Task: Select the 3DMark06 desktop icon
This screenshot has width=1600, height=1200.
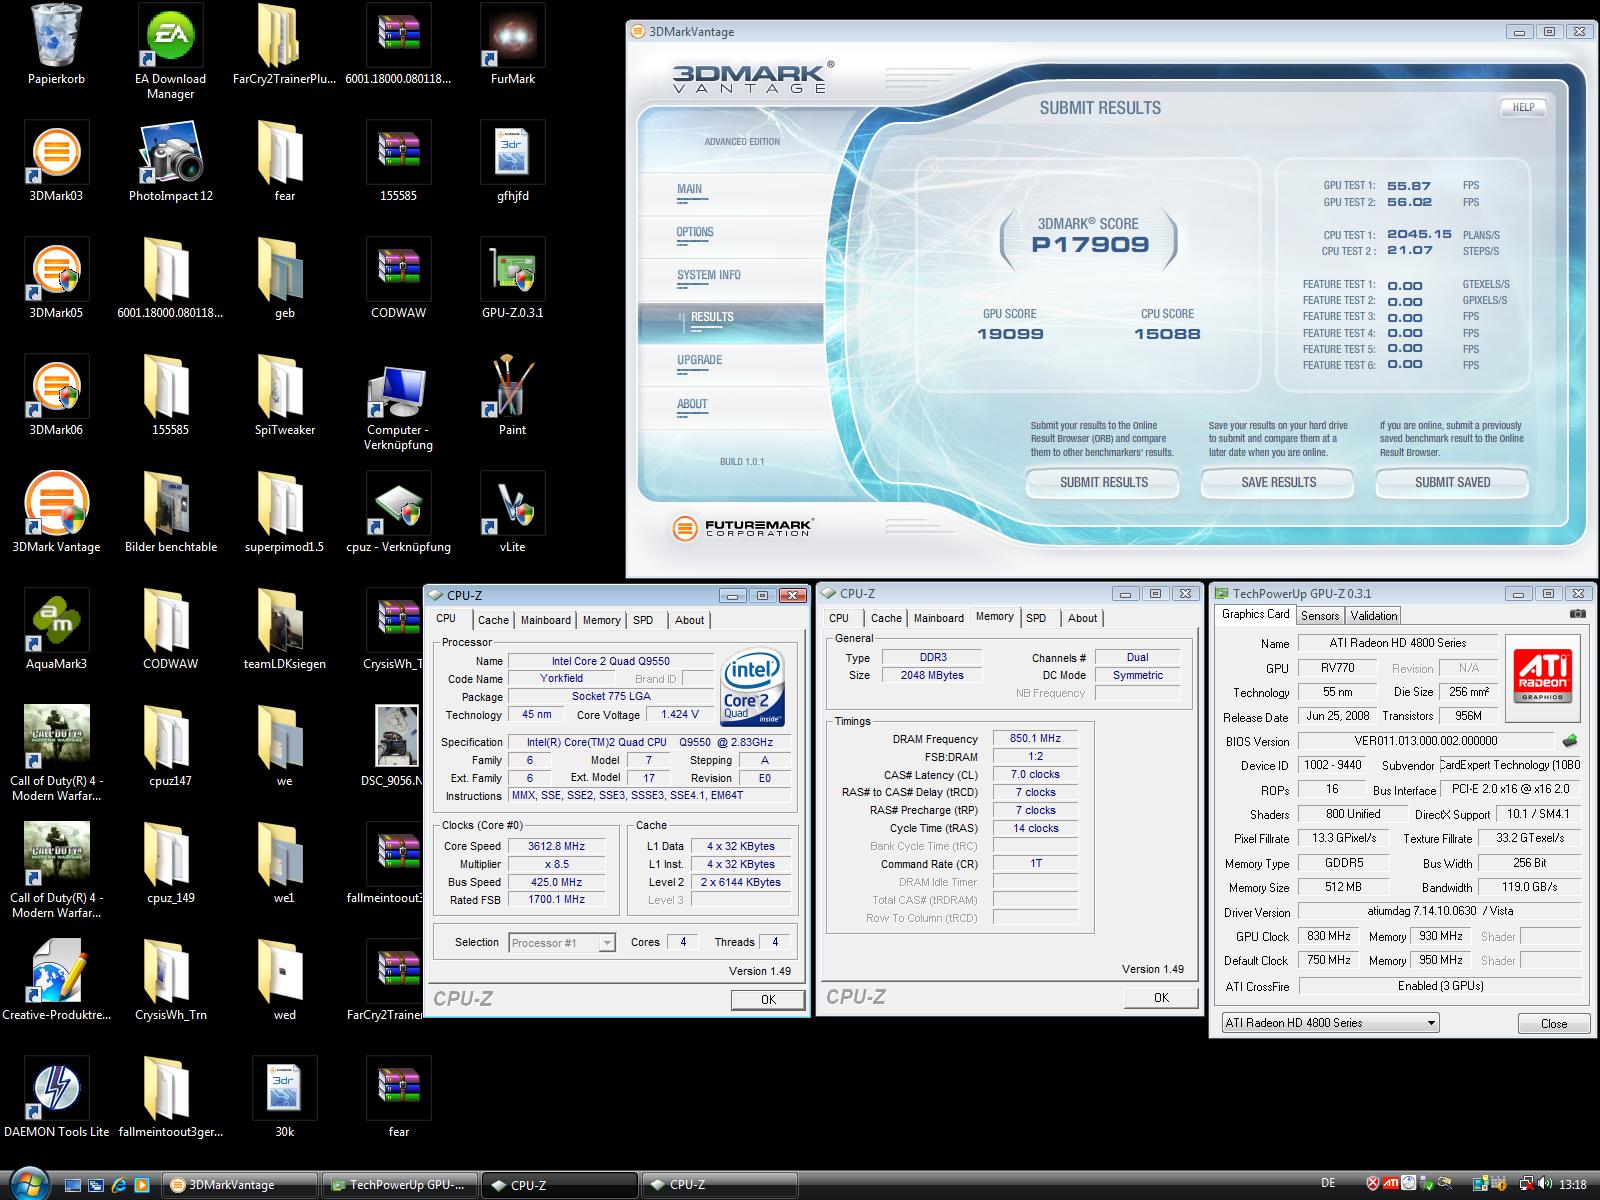Action: (x=56, y=396)
